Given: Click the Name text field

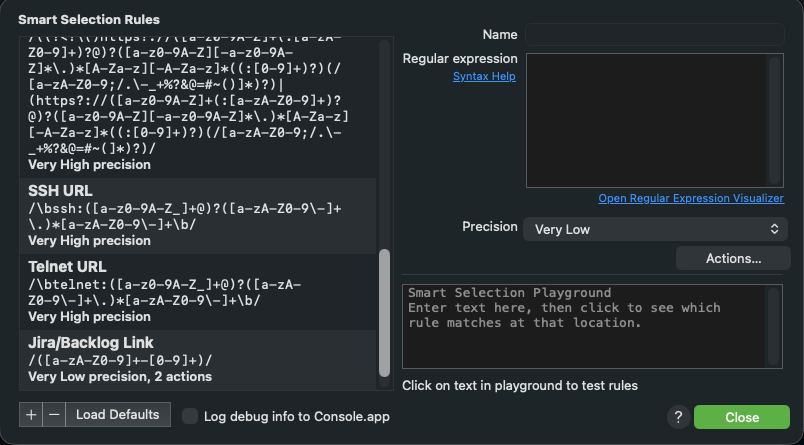Looking at the screenshot, I should coord(654,35).
